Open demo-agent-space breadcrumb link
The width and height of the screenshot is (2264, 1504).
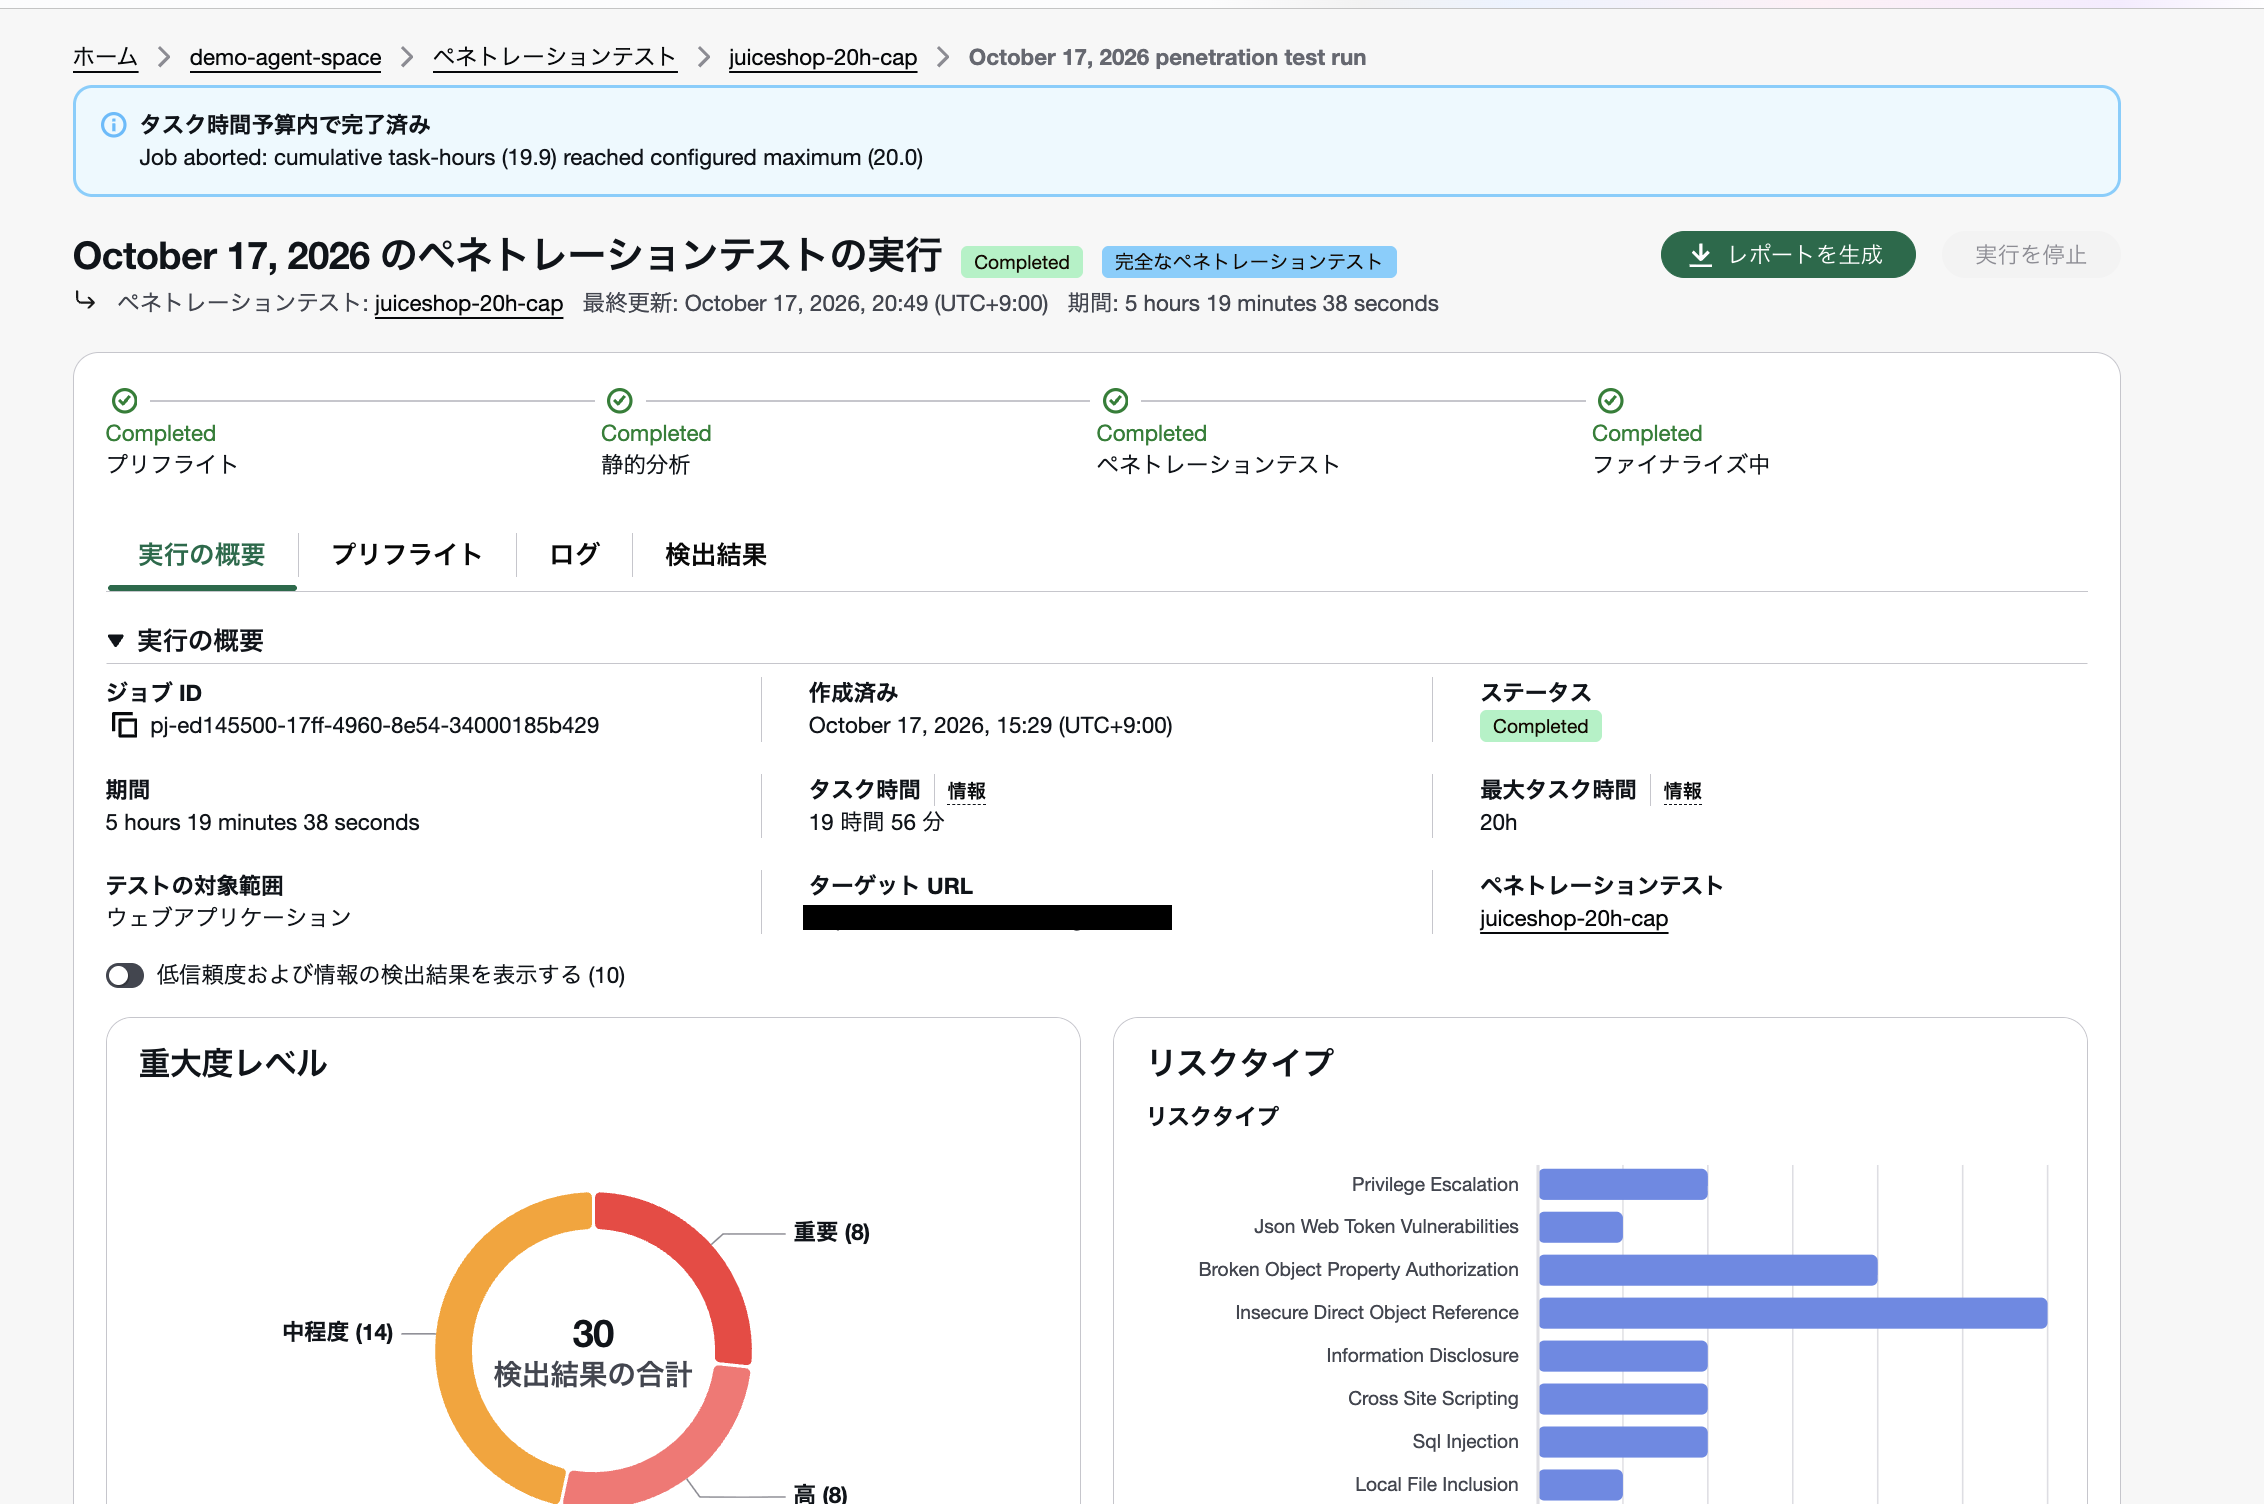285,57
